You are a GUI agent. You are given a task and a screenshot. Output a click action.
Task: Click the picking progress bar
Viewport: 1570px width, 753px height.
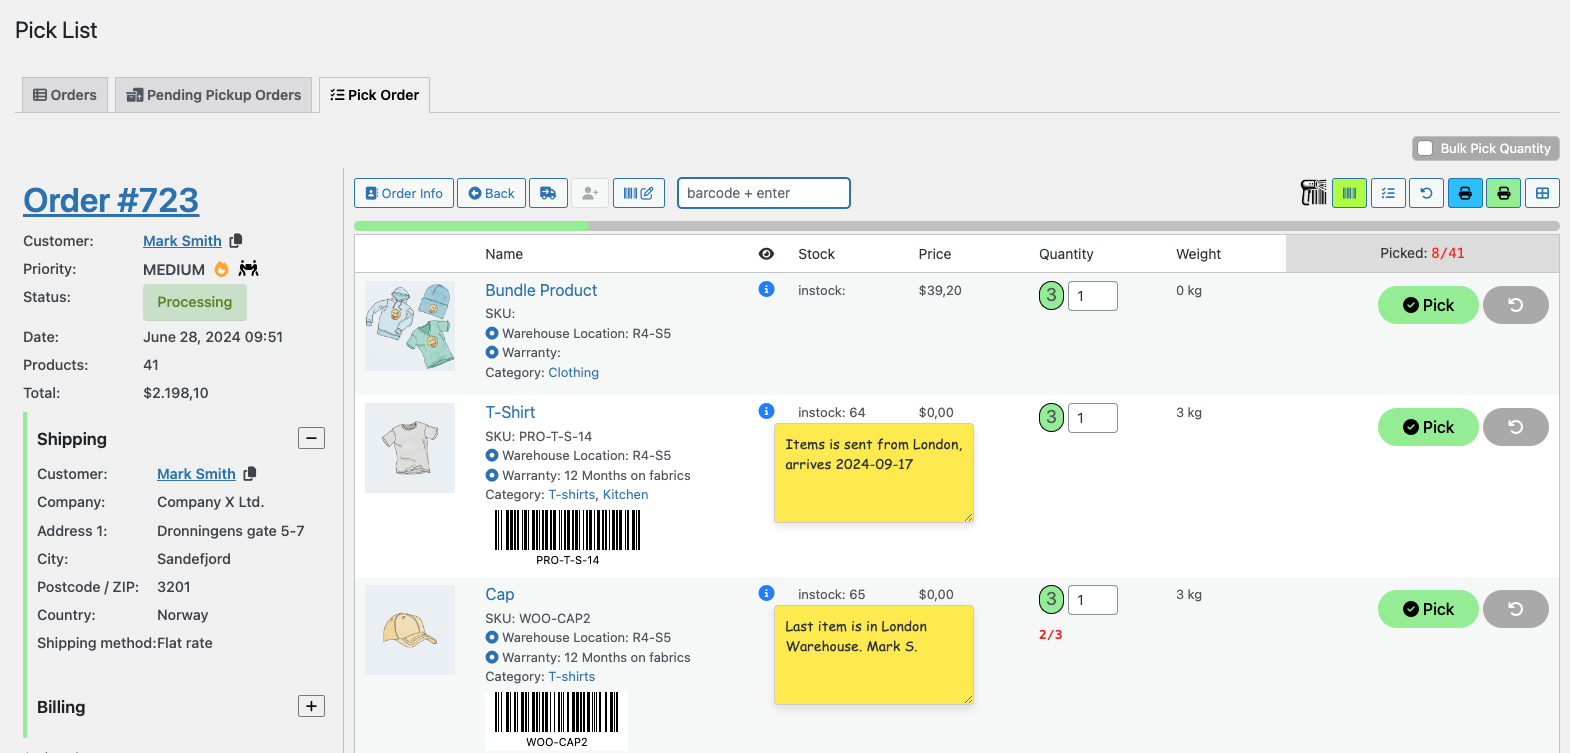pyautogui.click(x=956, y=226)
